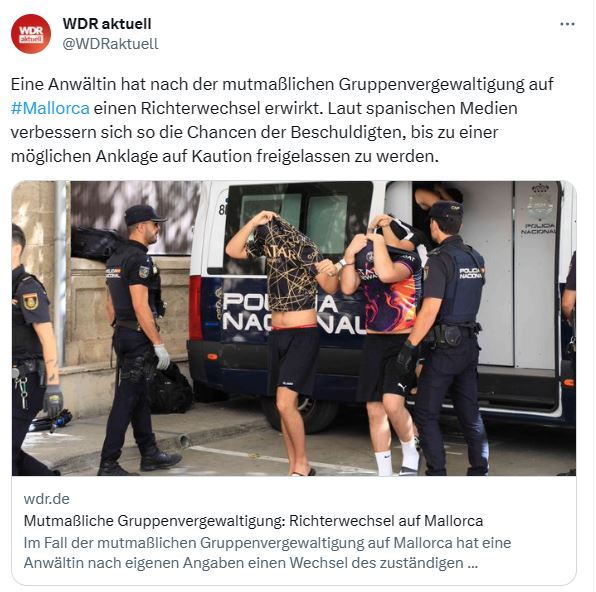The width and height of the screenshot is (596, 592).
Task: Open the police van news photo
Action: pos(294,328)
